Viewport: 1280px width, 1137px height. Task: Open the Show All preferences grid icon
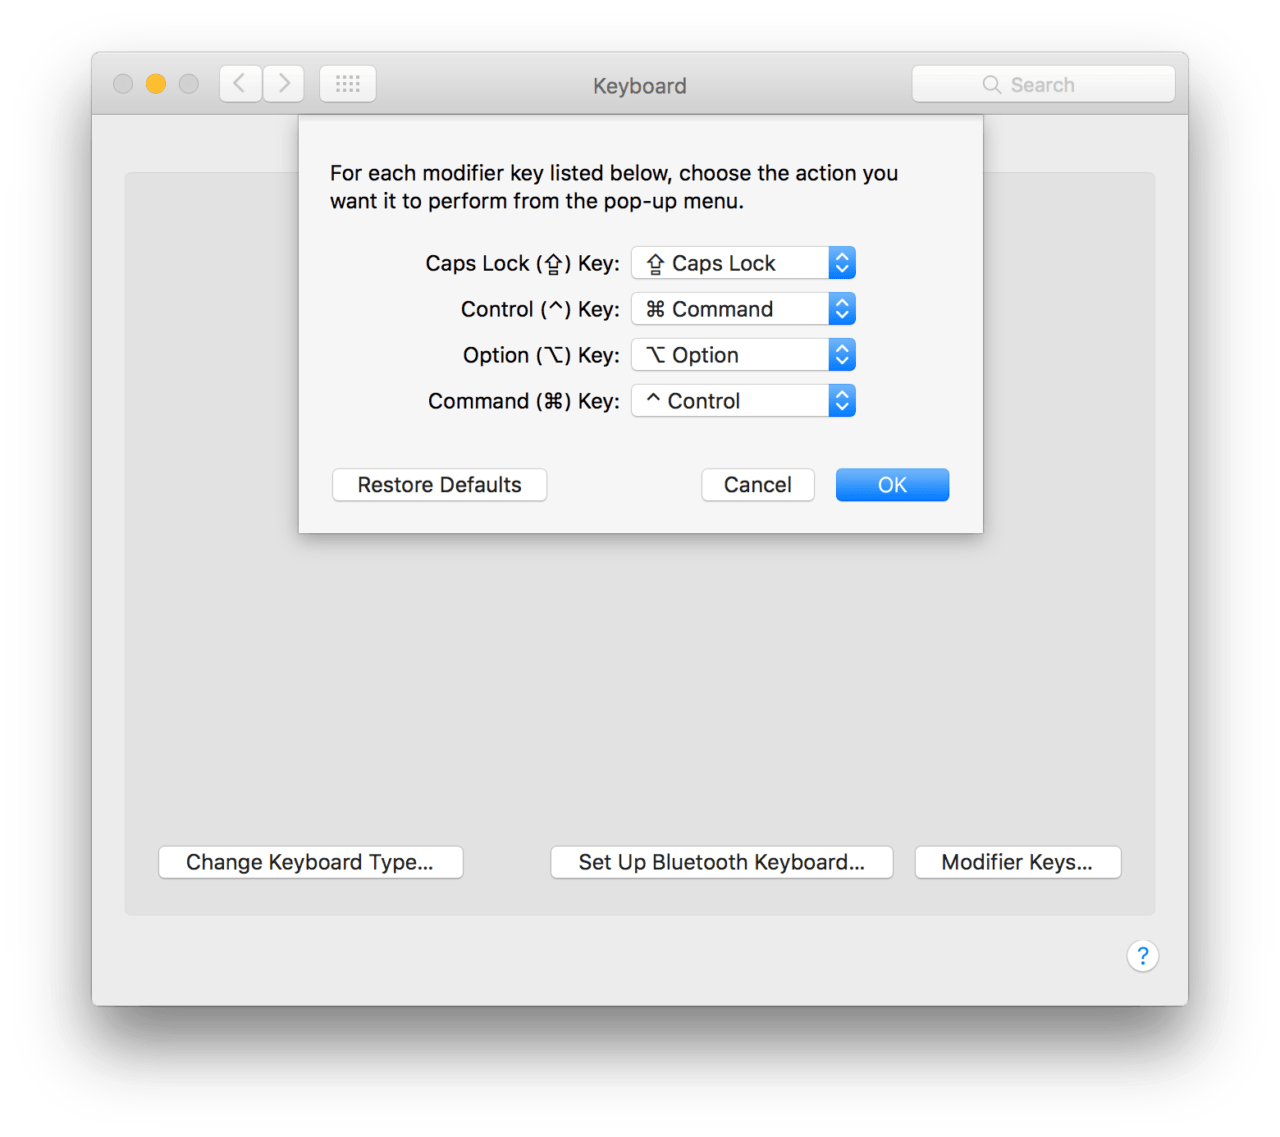click(347, 84)
